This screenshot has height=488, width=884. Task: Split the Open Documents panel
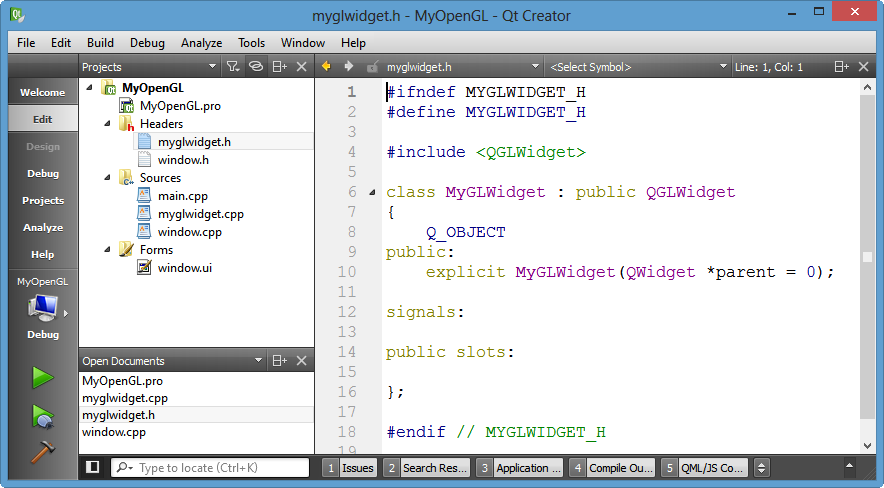coord(280,361)
